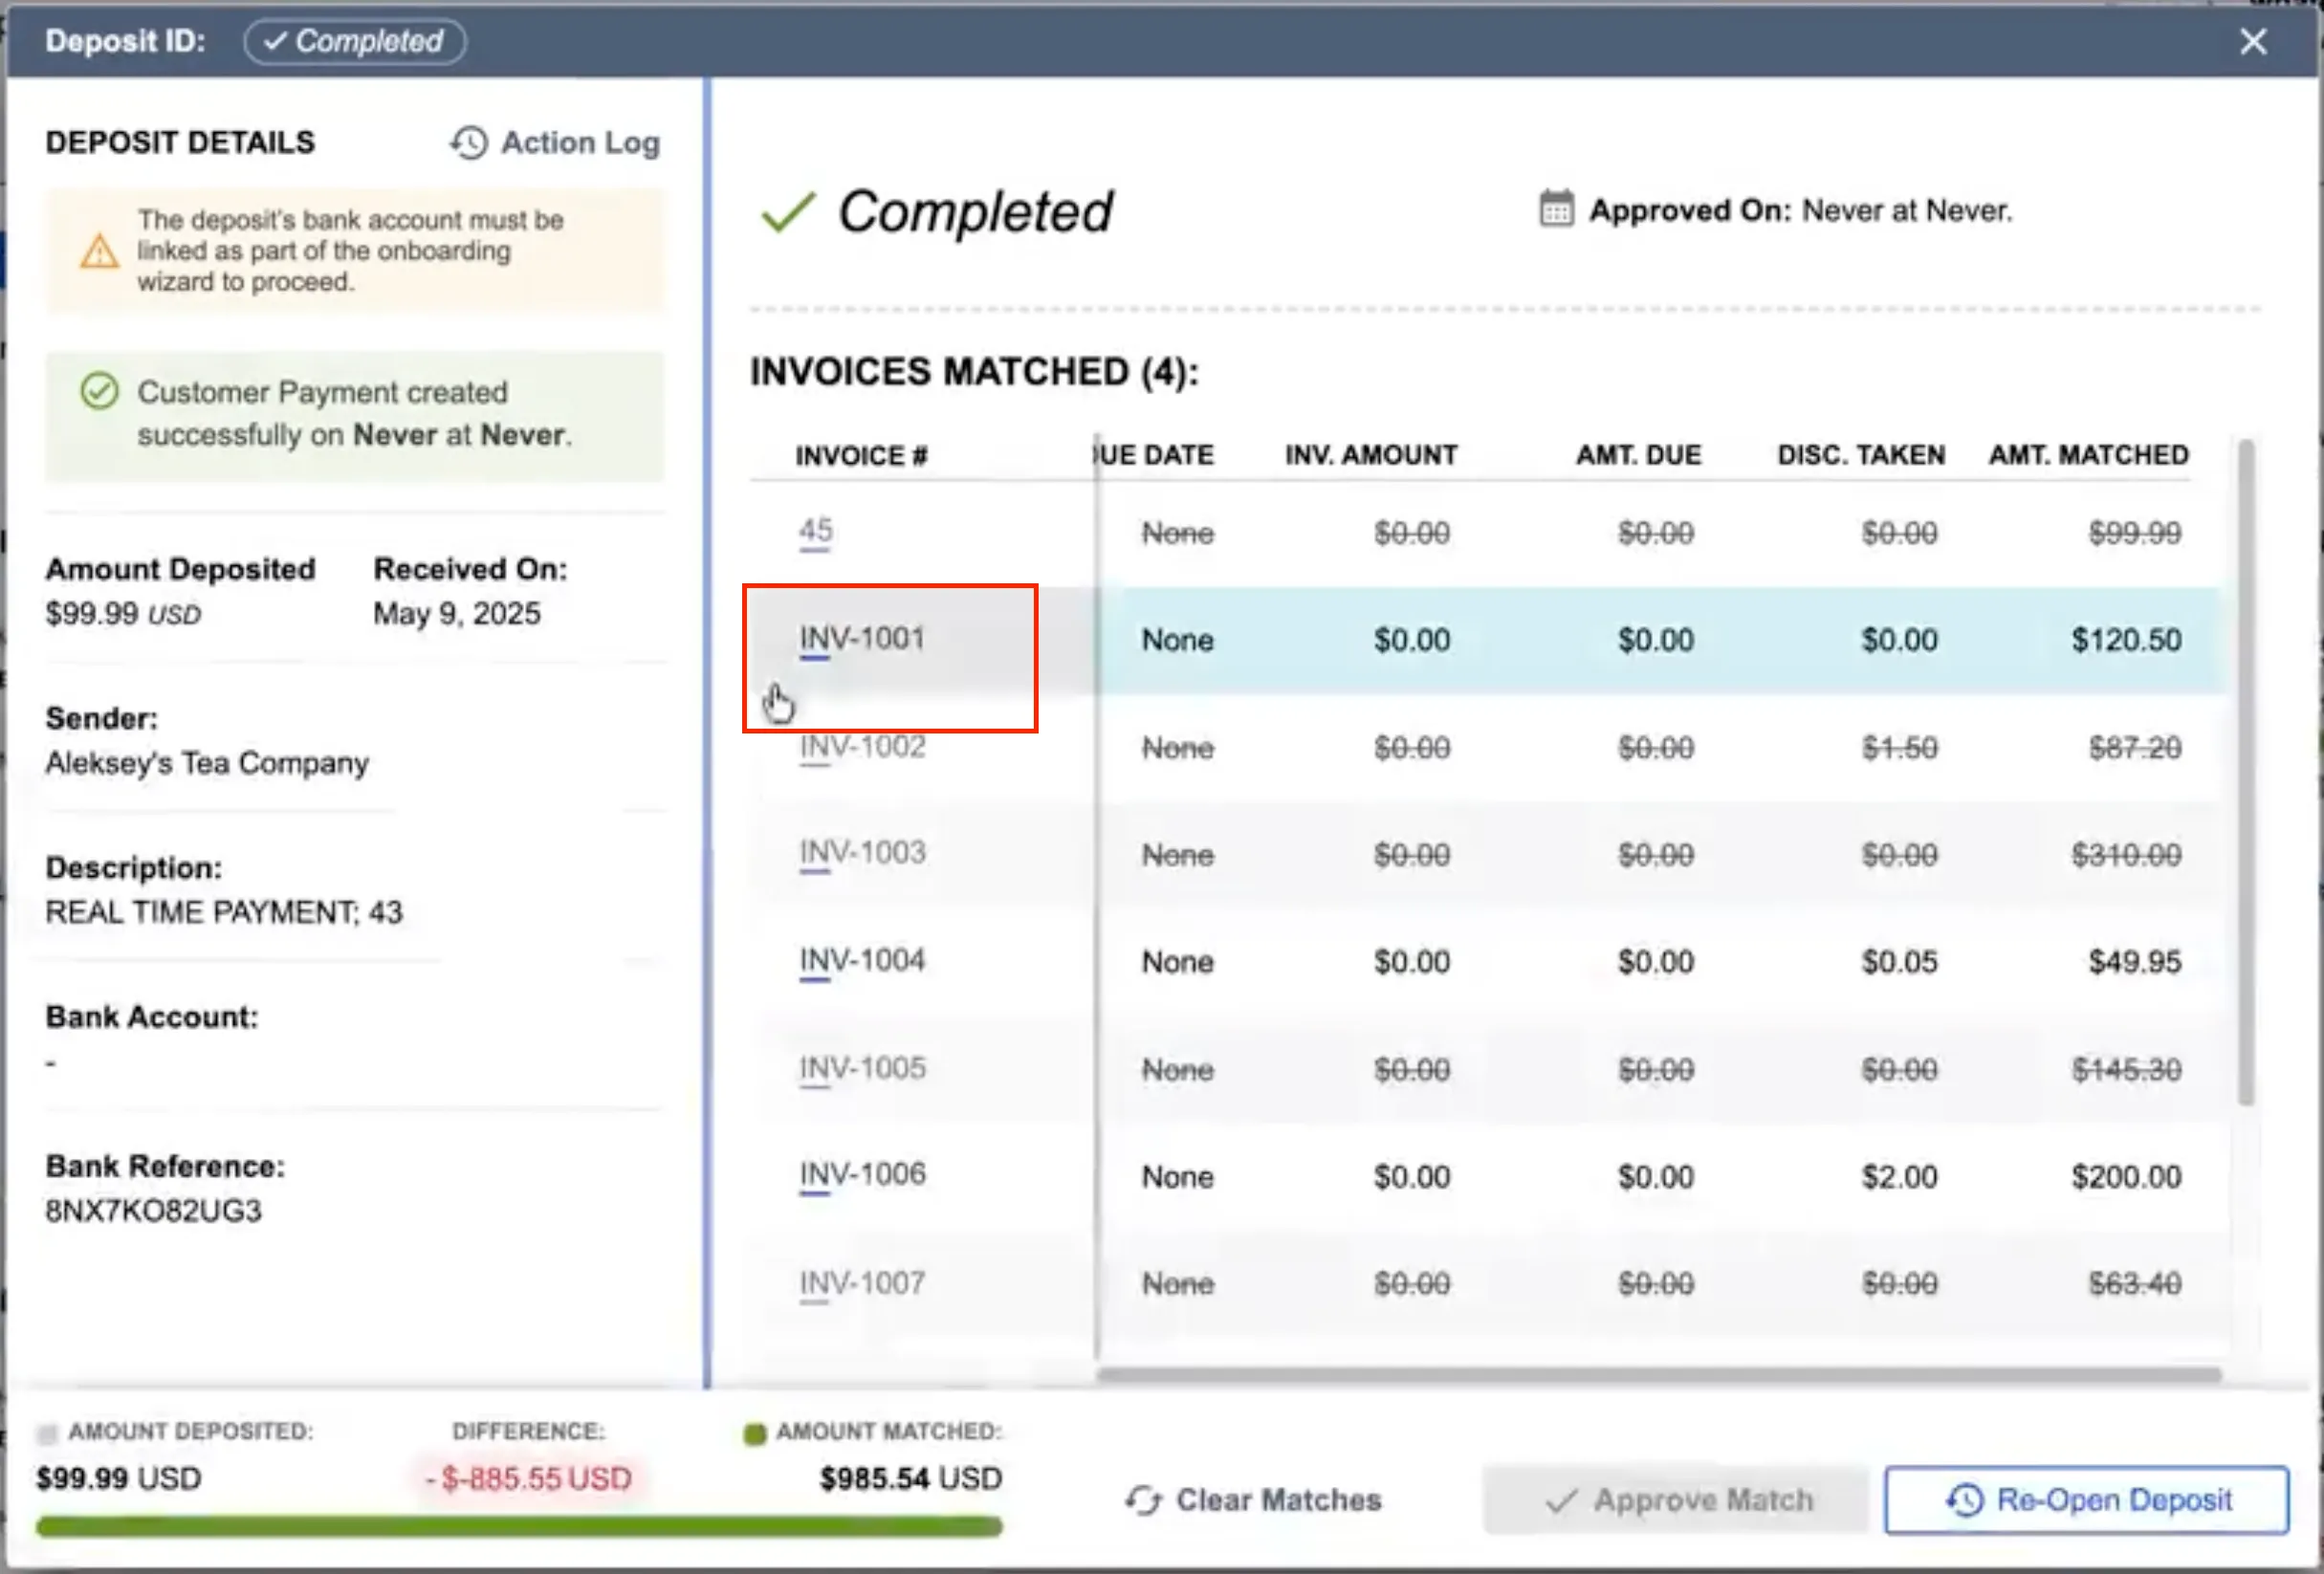Click the sender Aleksey's Tea Company
Image resolution: width=2324 pixels, height=1574 pixels.
(x=207, y=763)
